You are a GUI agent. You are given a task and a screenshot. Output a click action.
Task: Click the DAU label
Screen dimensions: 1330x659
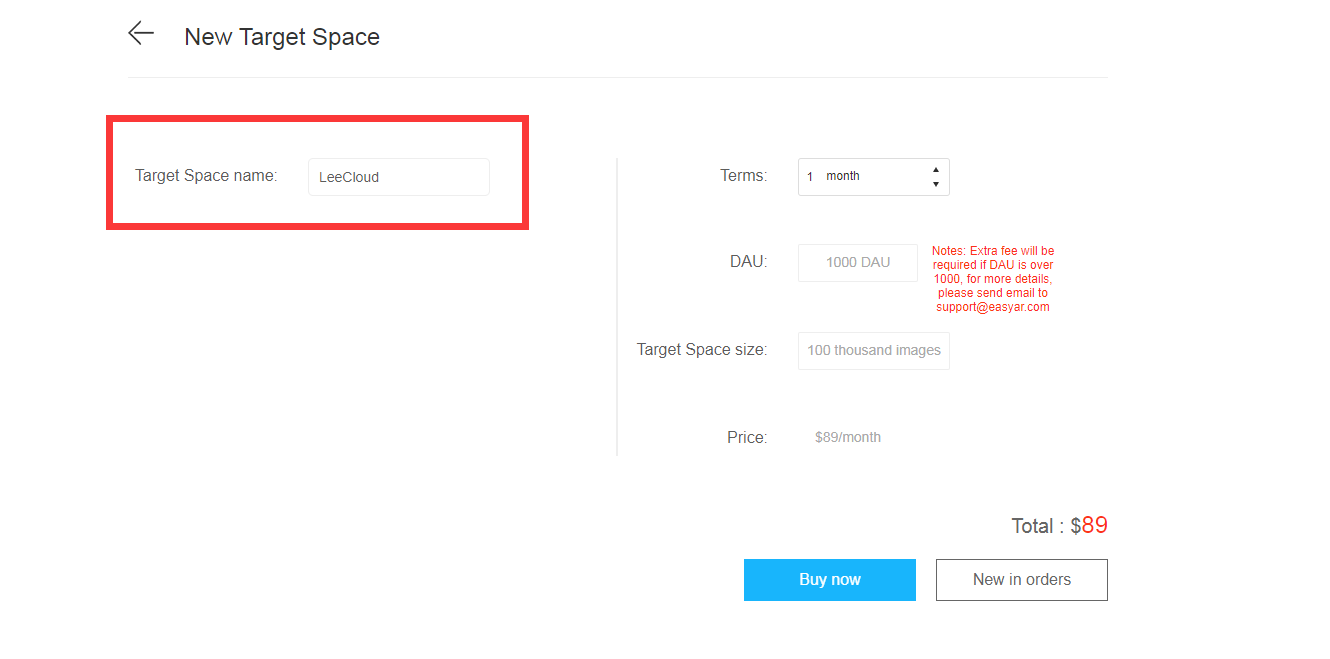click(747, 261)
